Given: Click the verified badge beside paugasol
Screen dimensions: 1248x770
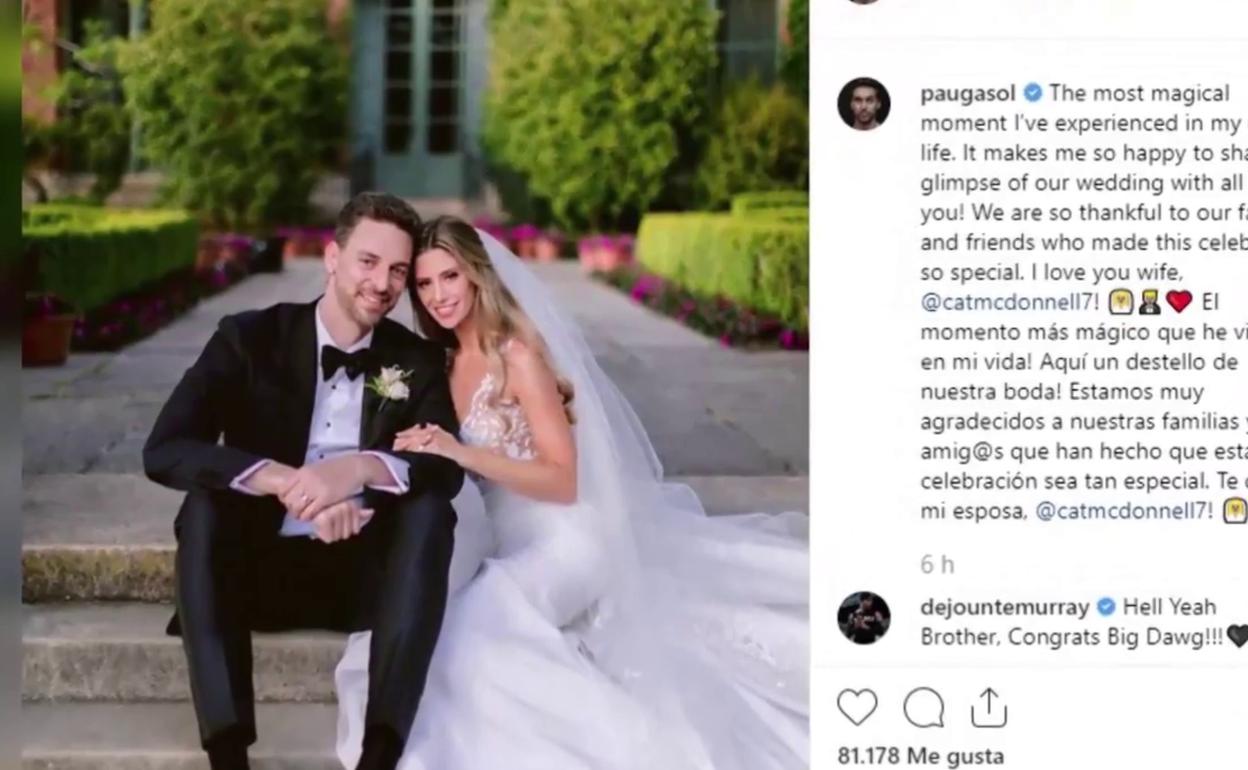Looking at the screenshot, I should pos(1032,94).
